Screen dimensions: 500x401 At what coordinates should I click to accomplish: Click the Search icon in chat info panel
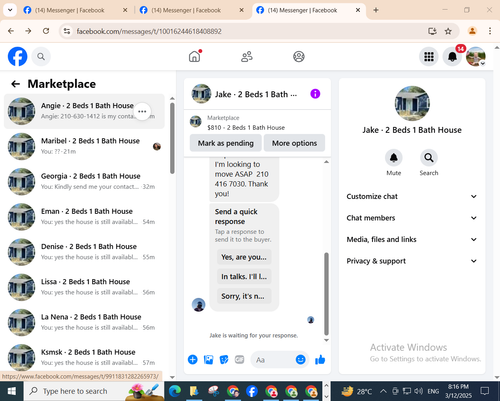point(429,158)
